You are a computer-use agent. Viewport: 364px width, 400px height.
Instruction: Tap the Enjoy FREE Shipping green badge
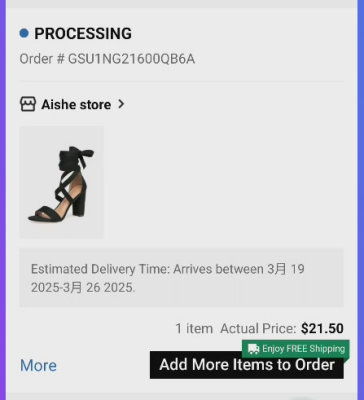[296, 349]
